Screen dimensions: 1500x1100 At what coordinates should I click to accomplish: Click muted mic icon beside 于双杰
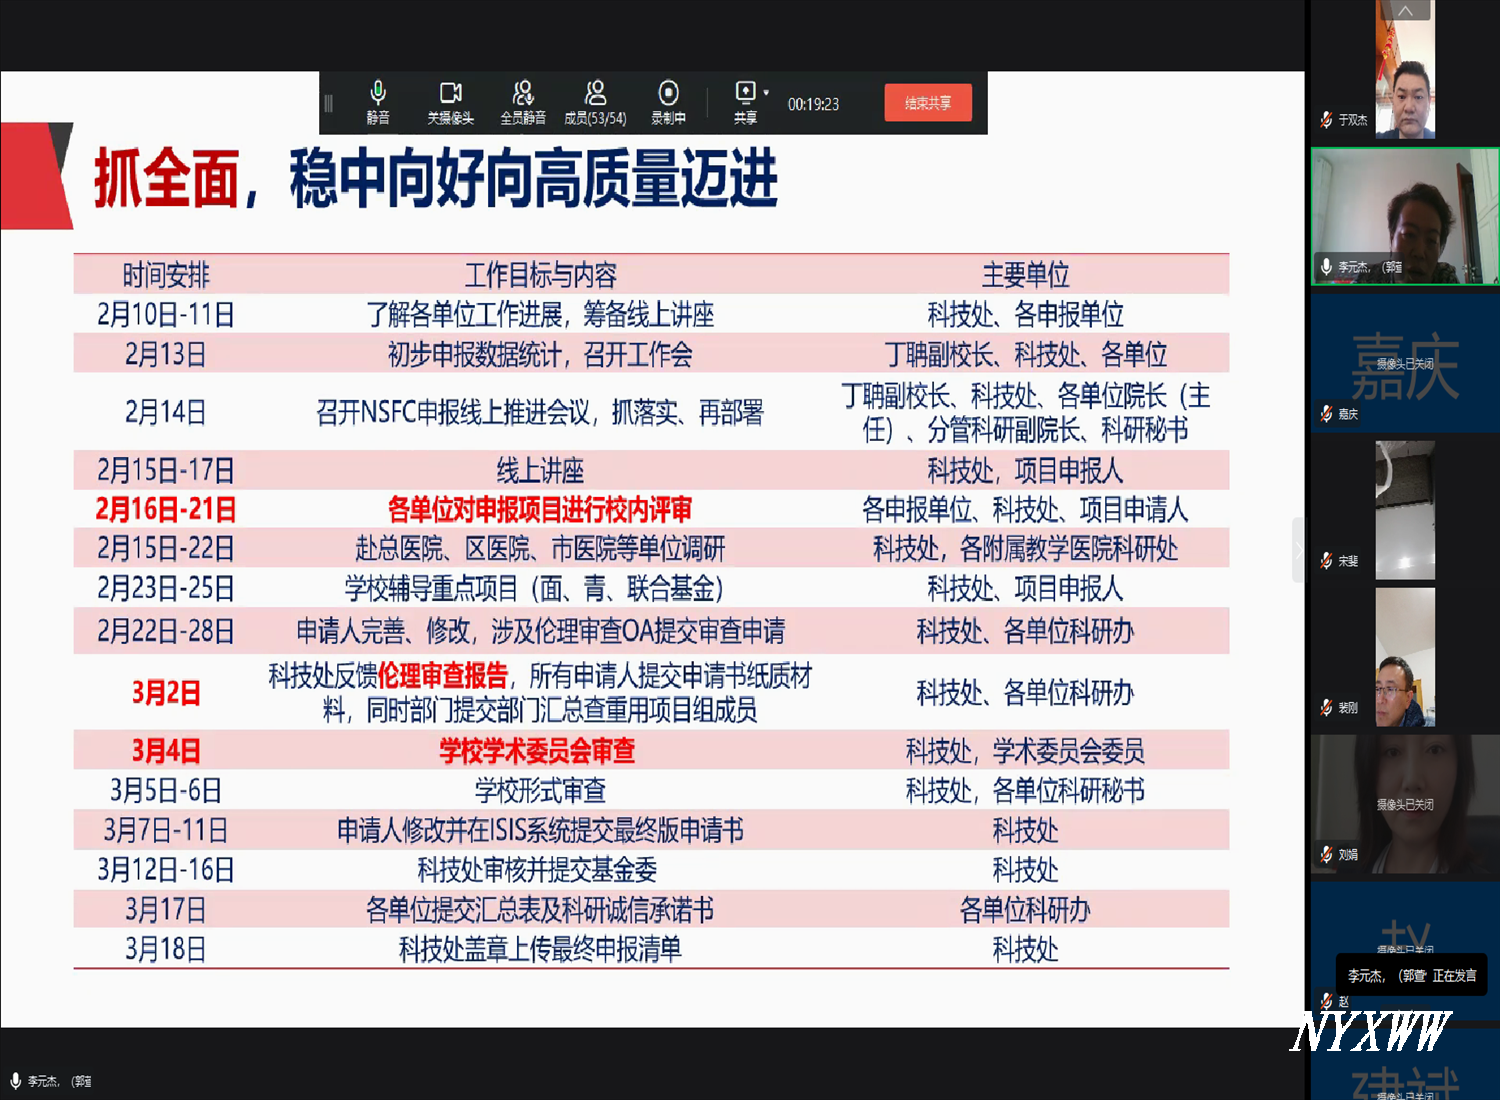tap(1326, 120)
